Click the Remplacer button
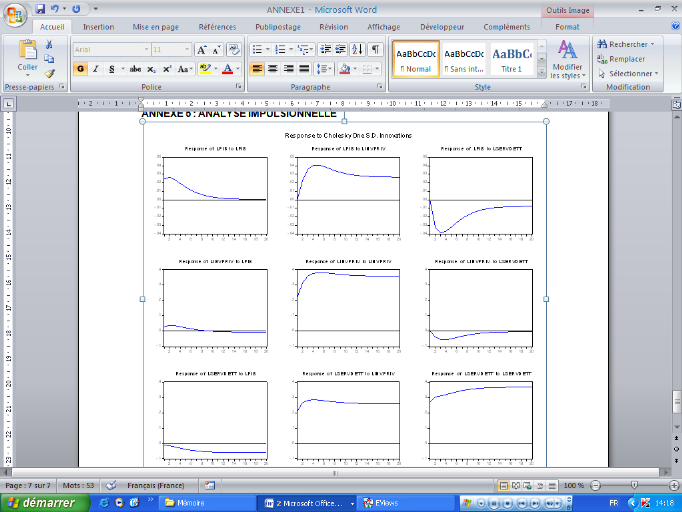682x512 pixels. tap(627, 59)
